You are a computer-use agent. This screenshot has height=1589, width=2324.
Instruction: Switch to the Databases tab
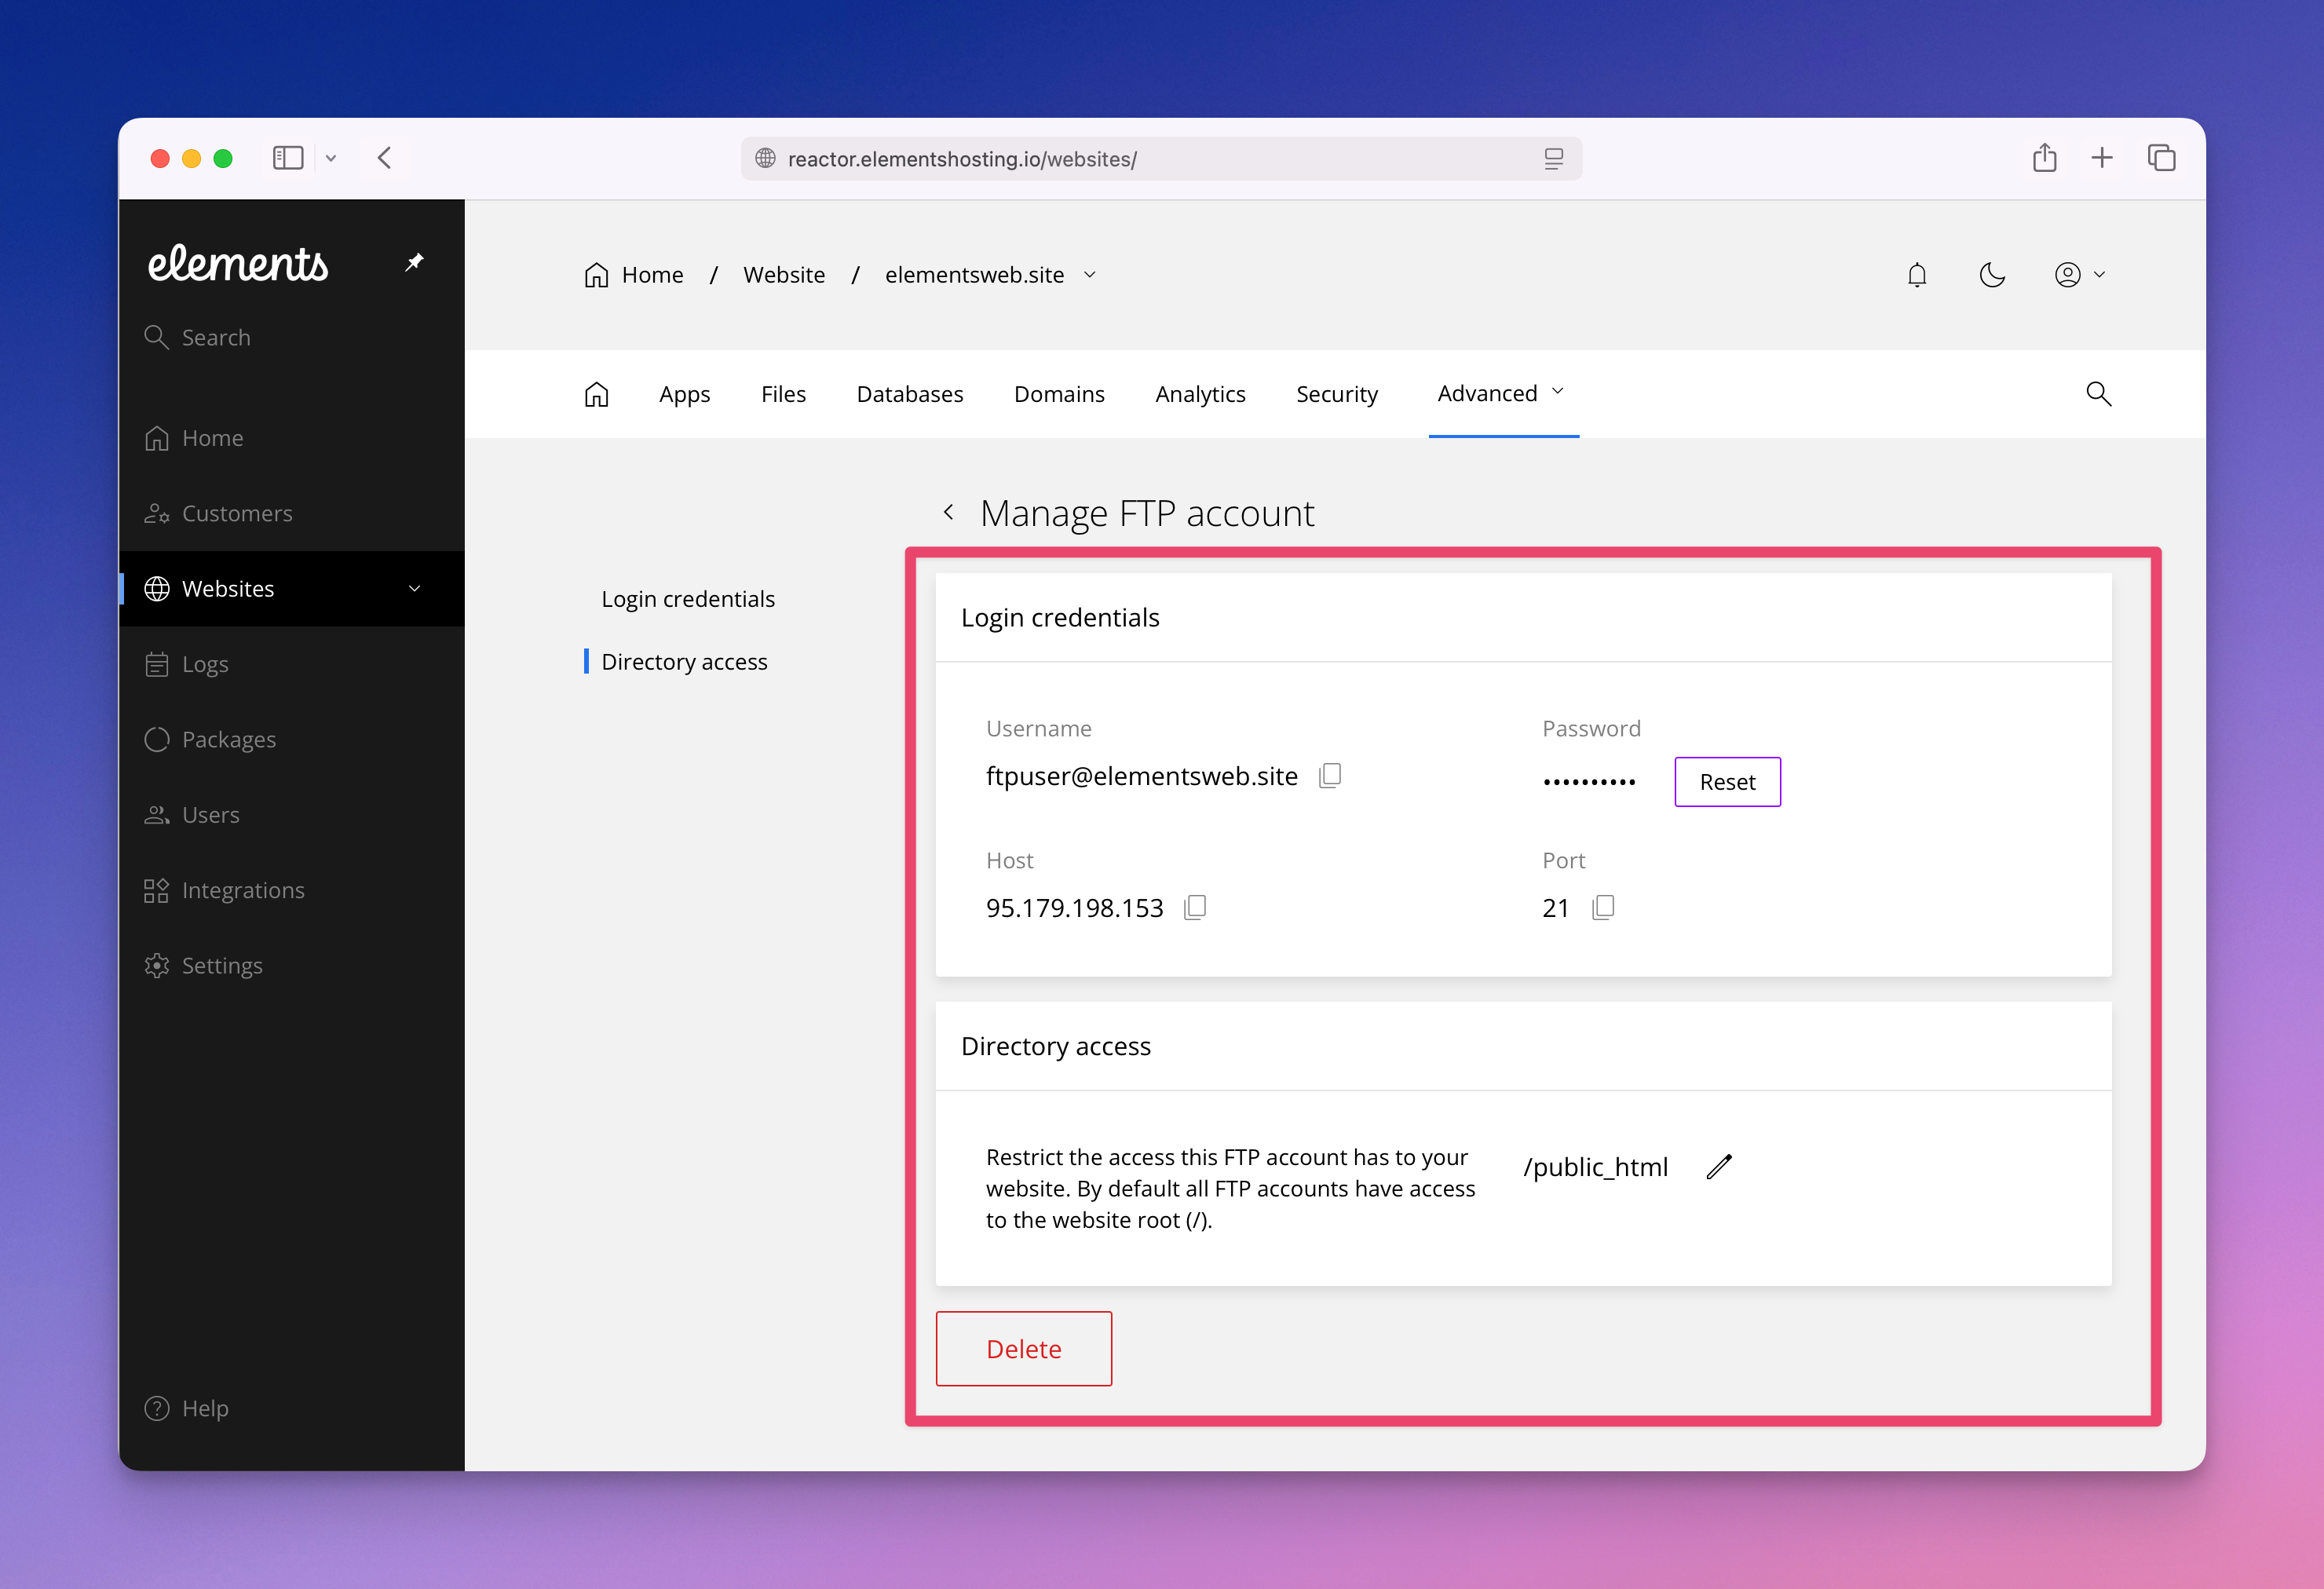coord(909,394)
